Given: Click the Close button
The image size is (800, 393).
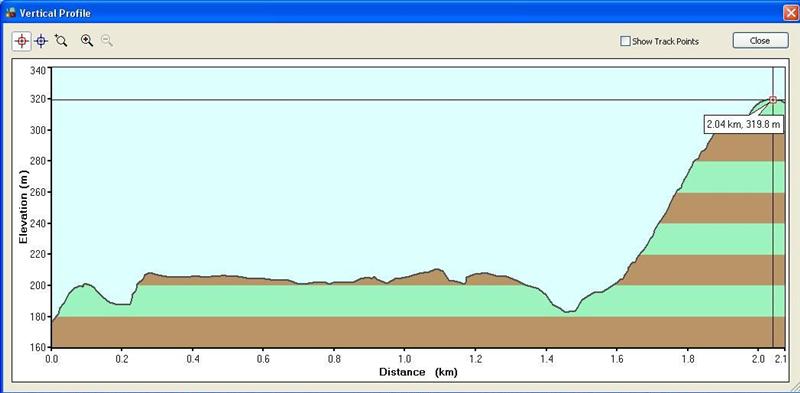Looking at the screenshot, I should pos(760,41).
